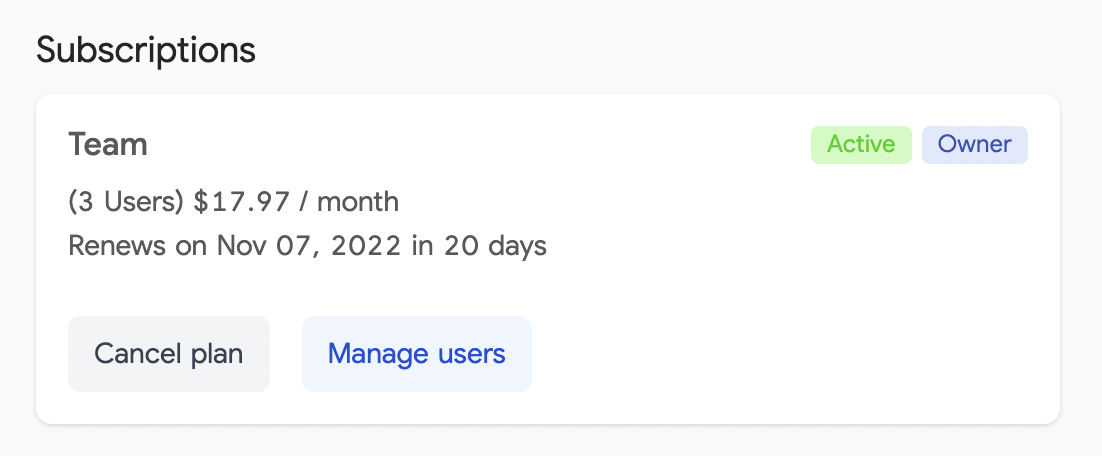The image size is (1102, 456).
Task: Click the word "month" in price line
Action: pyautogui.click(x=359, y=202)
